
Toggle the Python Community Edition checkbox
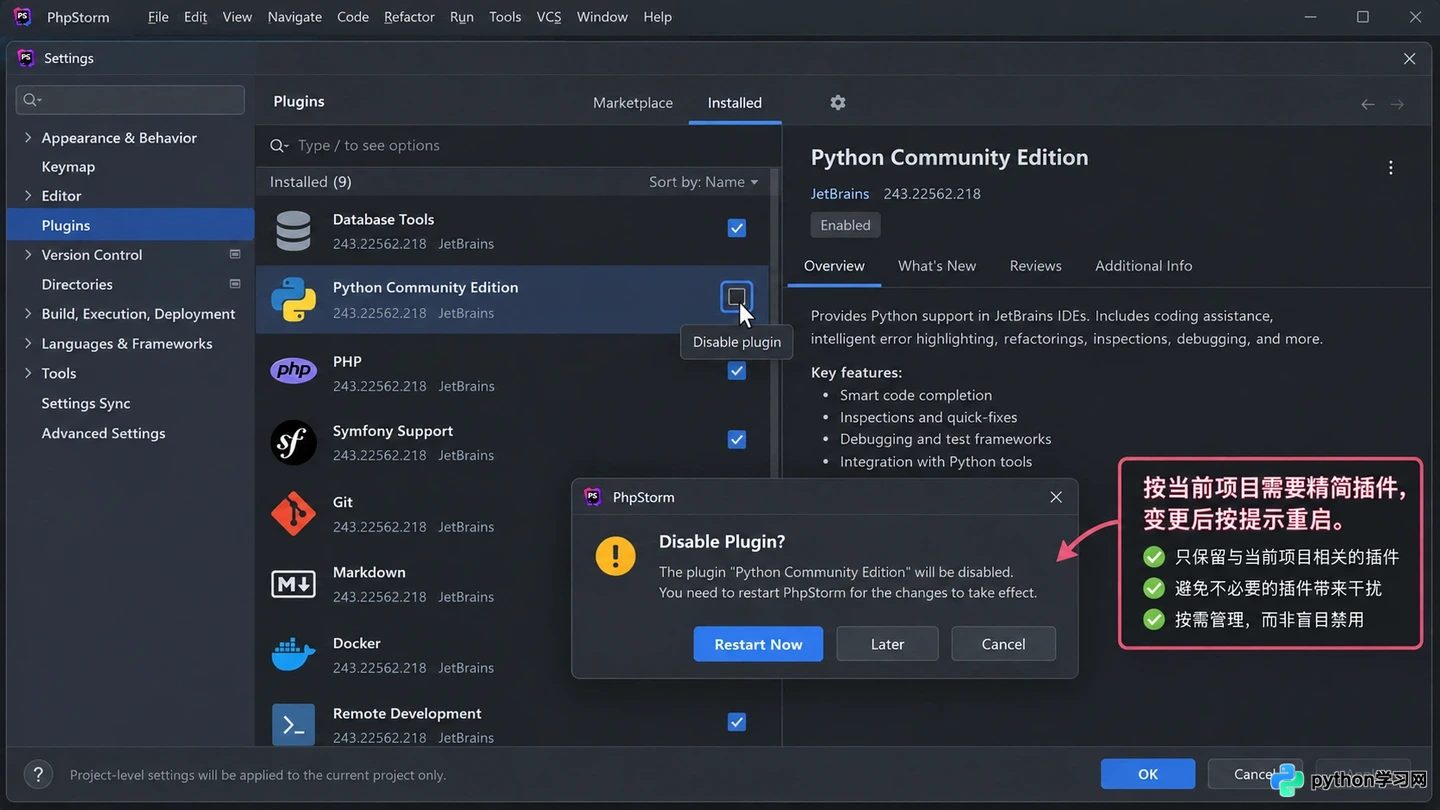click(x=737, y=296)
